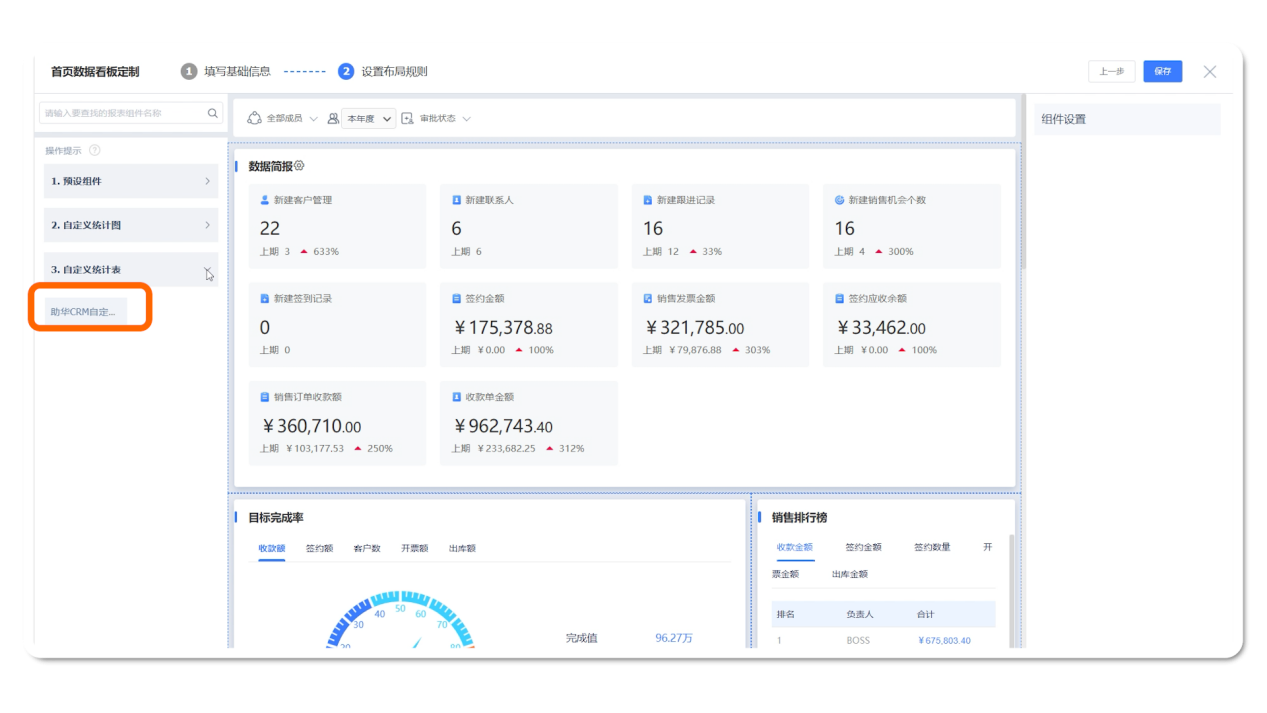Select 签约数量 tab in 销售排行榜
Screen dimensions: 1267x713
pyautogui.click(x=931, y=547)
